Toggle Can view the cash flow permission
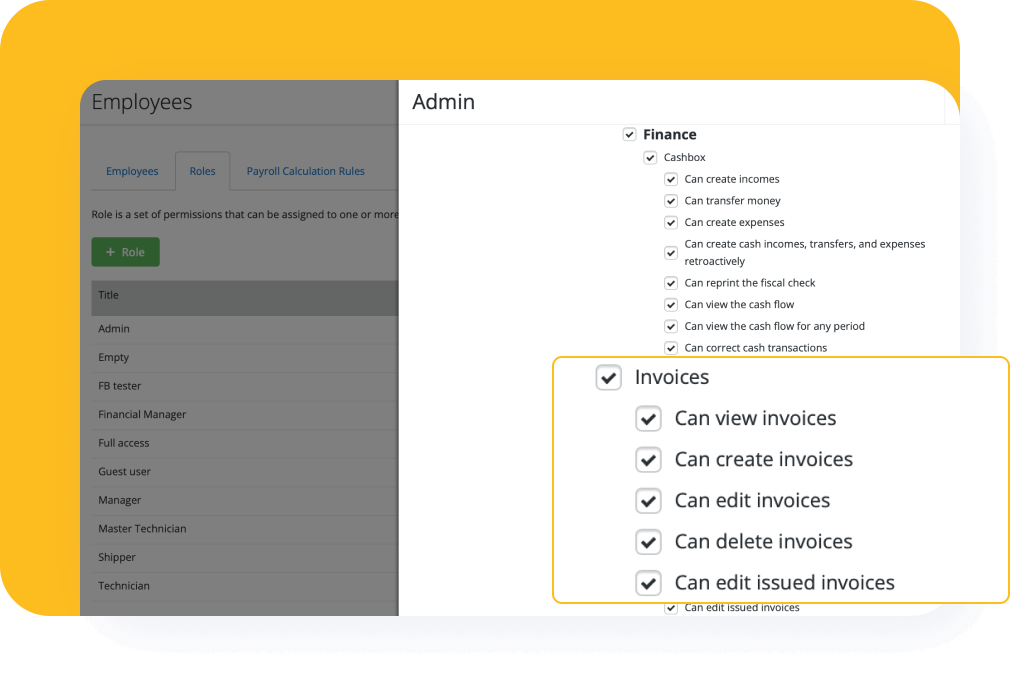This screenshot has width=1032, height=688. coord(671,304)
